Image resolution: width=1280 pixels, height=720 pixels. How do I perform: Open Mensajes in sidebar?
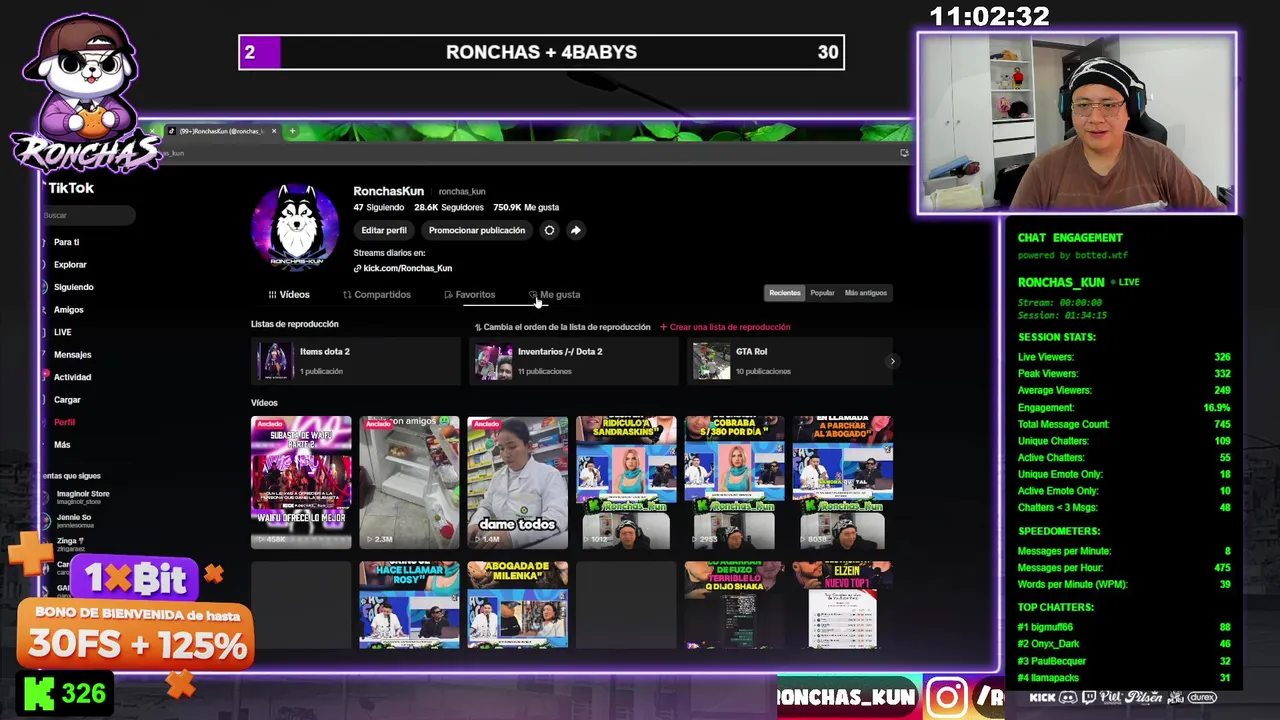72,355
